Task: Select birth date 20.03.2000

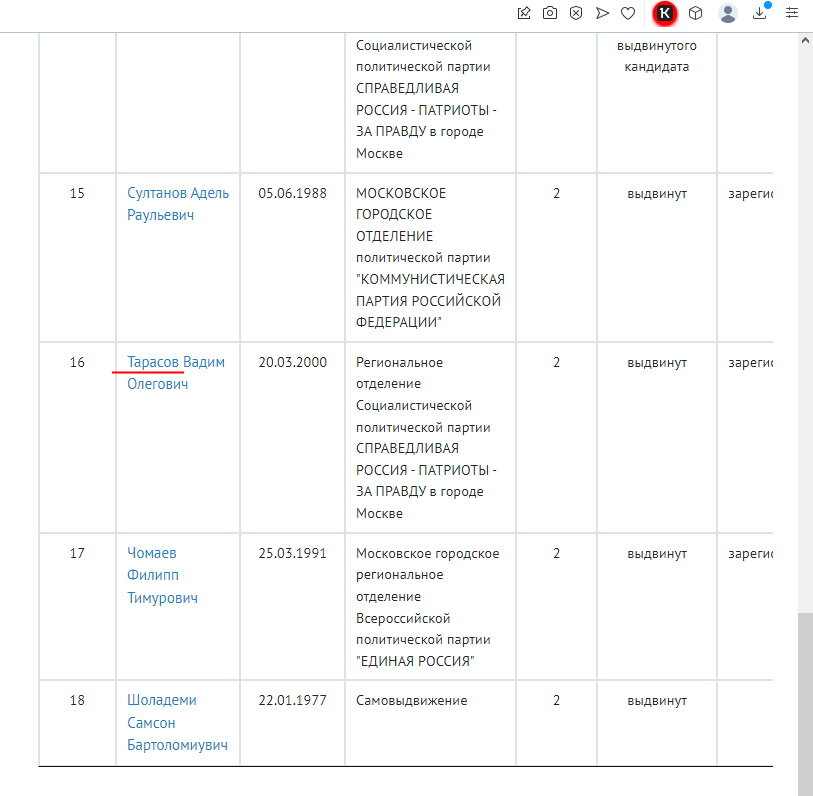Action: [x=292, y=362]
